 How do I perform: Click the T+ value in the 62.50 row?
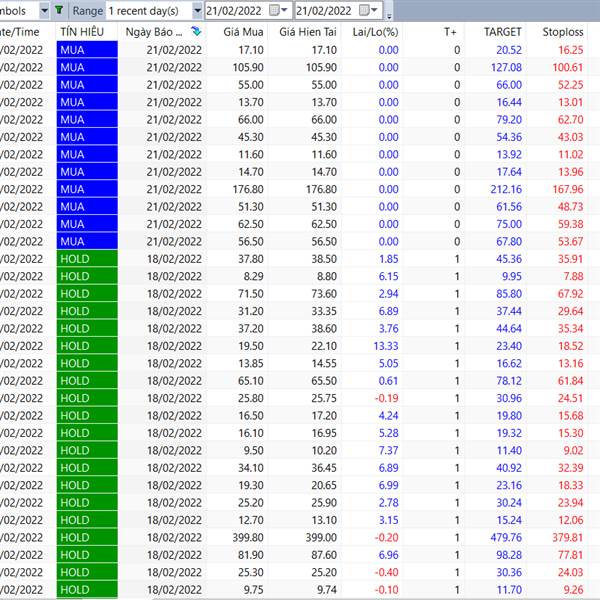click(x=457, y=224)
